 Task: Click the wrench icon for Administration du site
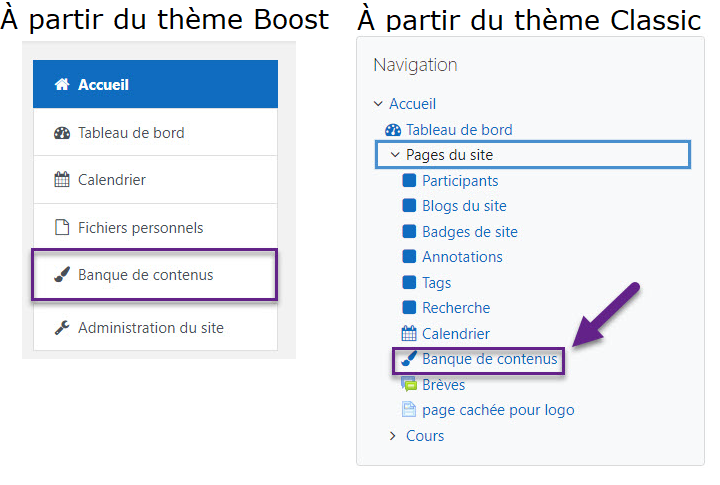coord(62,327)
